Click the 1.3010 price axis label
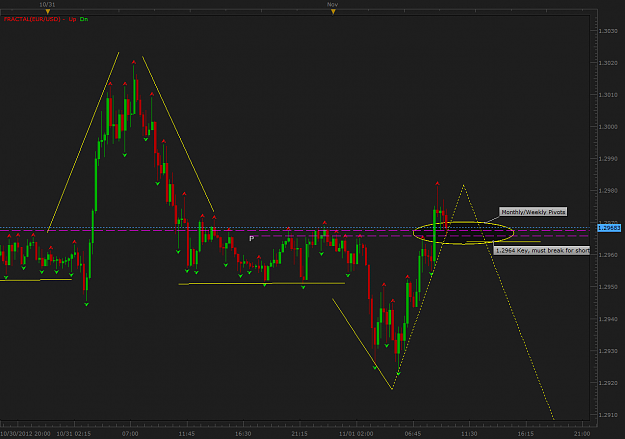The image size is (625, 439). pyautogui.click(x=608, y=95)
